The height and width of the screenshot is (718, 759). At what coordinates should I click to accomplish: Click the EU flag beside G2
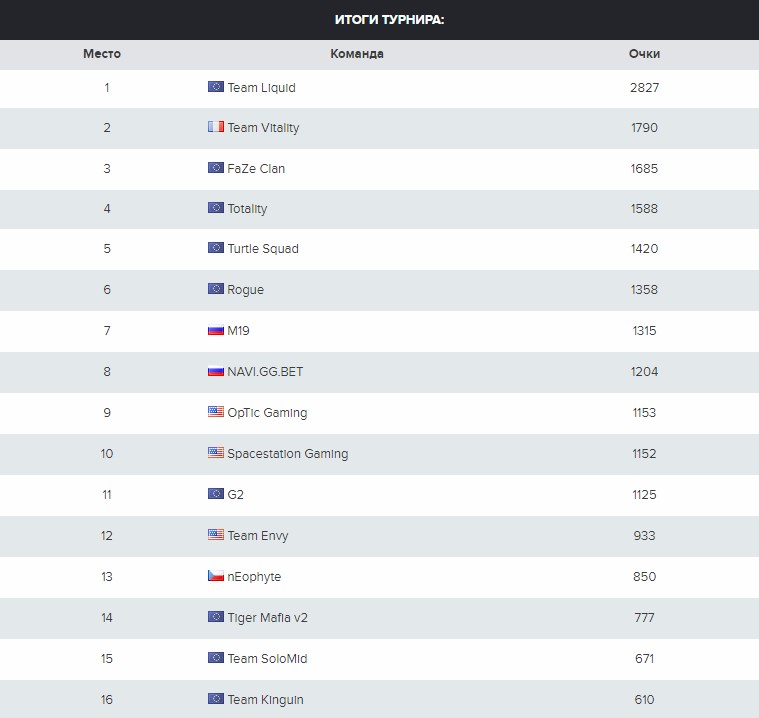[216, 494]
